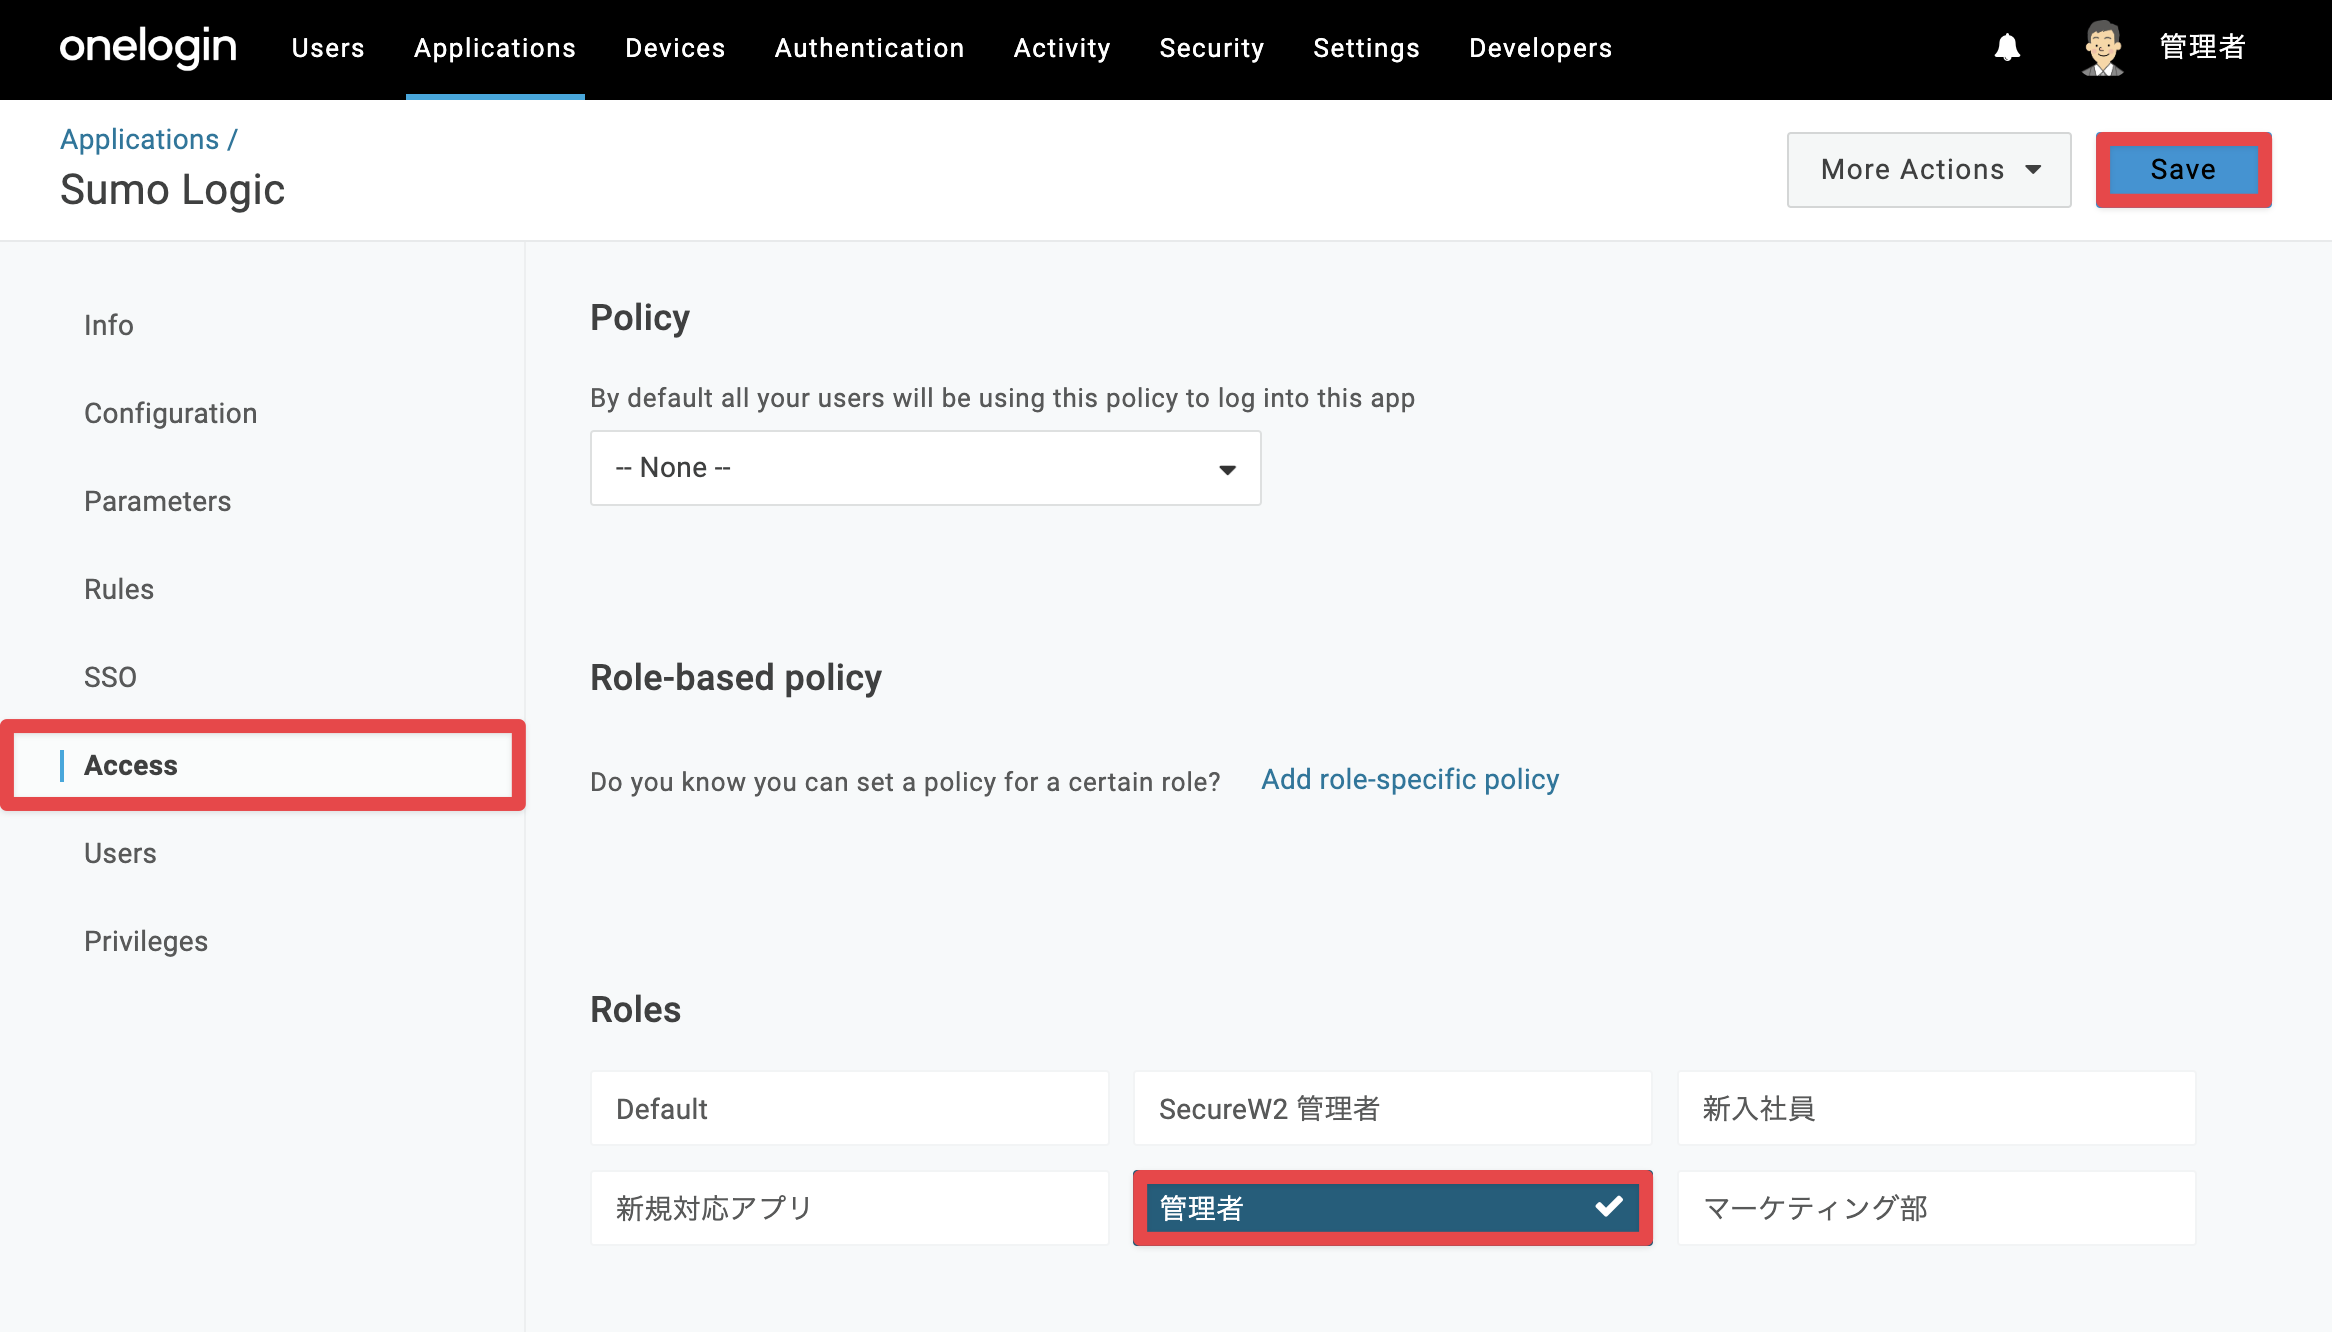Switch to the Info sidebar tab
The width and height of the screenshot is (2332, 1332).
coord(109,325)
